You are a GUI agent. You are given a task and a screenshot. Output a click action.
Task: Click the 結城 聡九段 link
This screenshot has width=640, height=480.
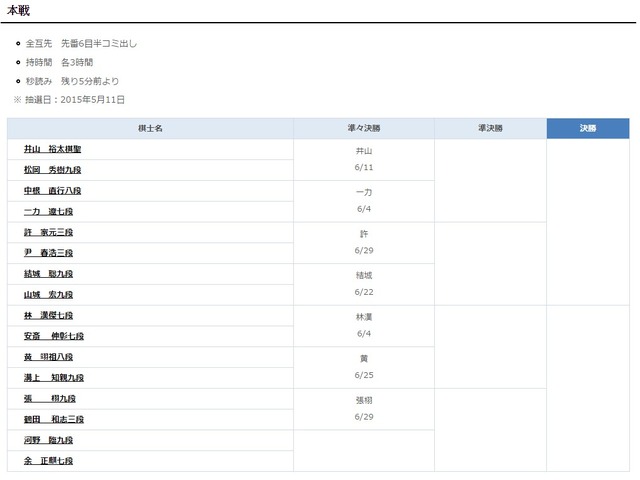(x=49, y=274)
